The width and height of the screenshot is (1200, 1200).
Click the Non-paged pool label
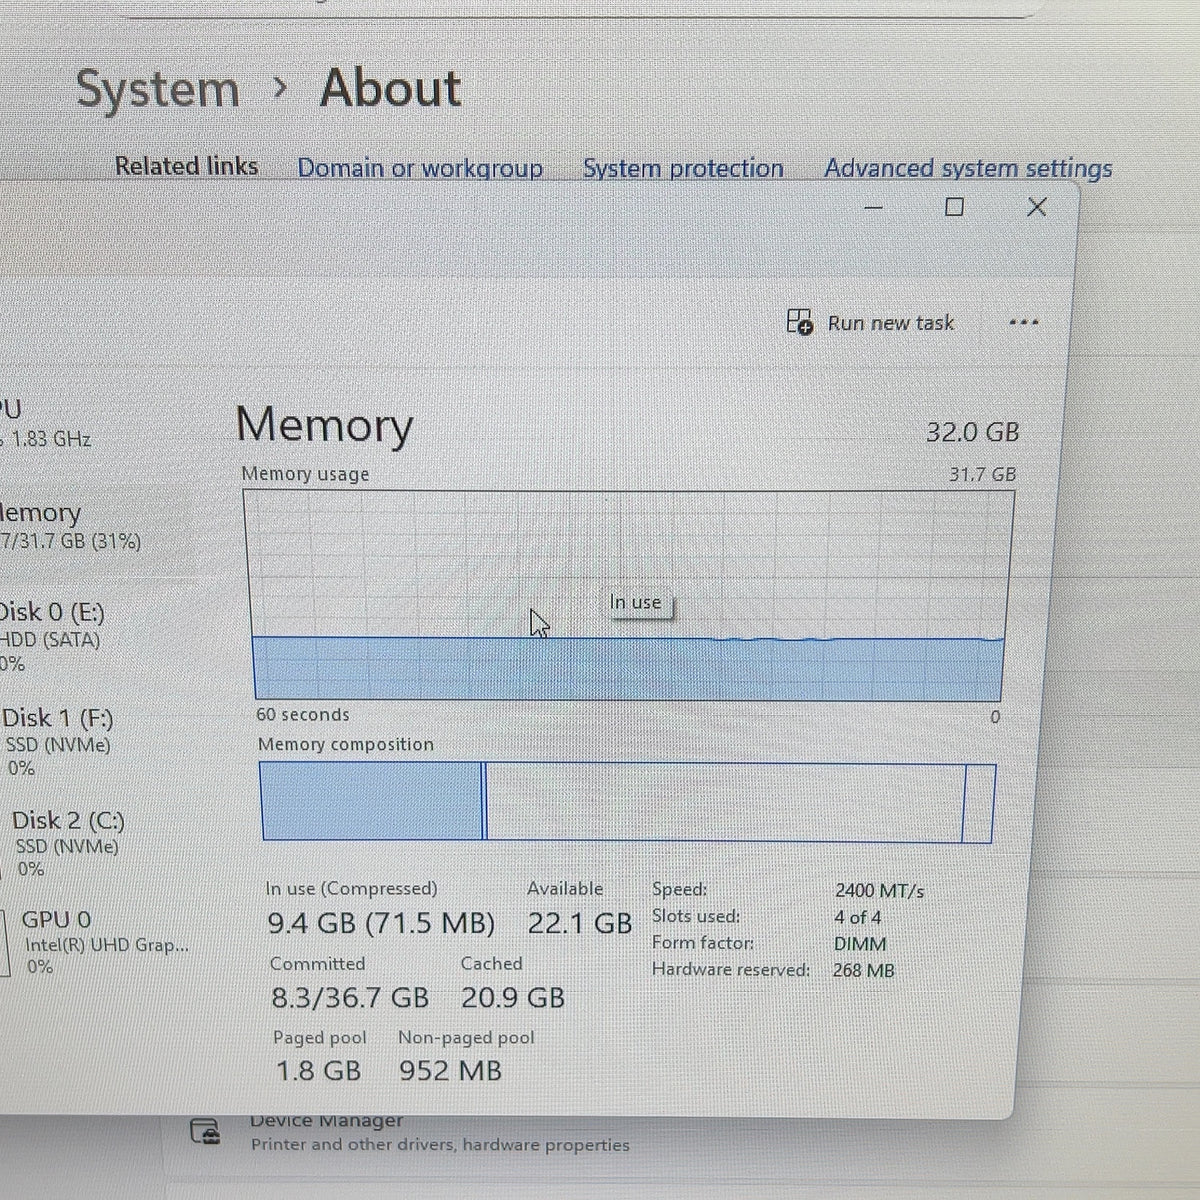click(x=467, y=1038)
